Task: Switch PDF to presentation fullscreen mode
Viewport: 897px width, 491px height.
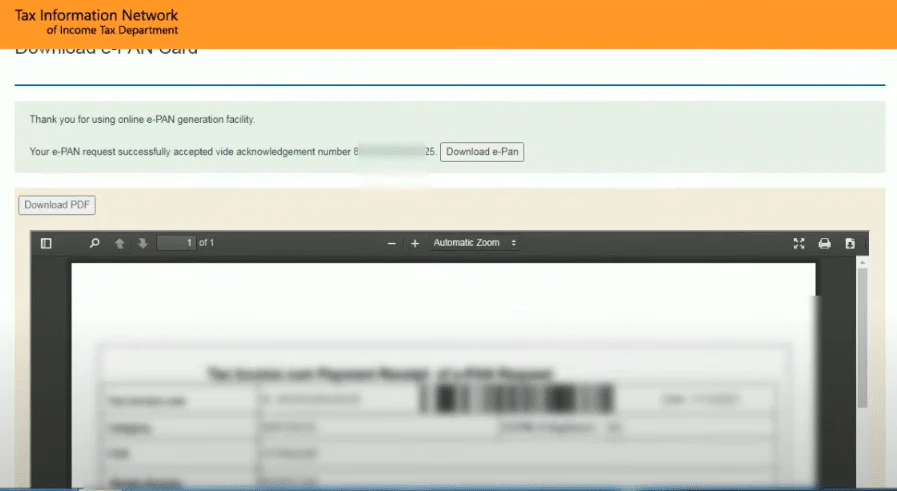Action: click(799, 243)
